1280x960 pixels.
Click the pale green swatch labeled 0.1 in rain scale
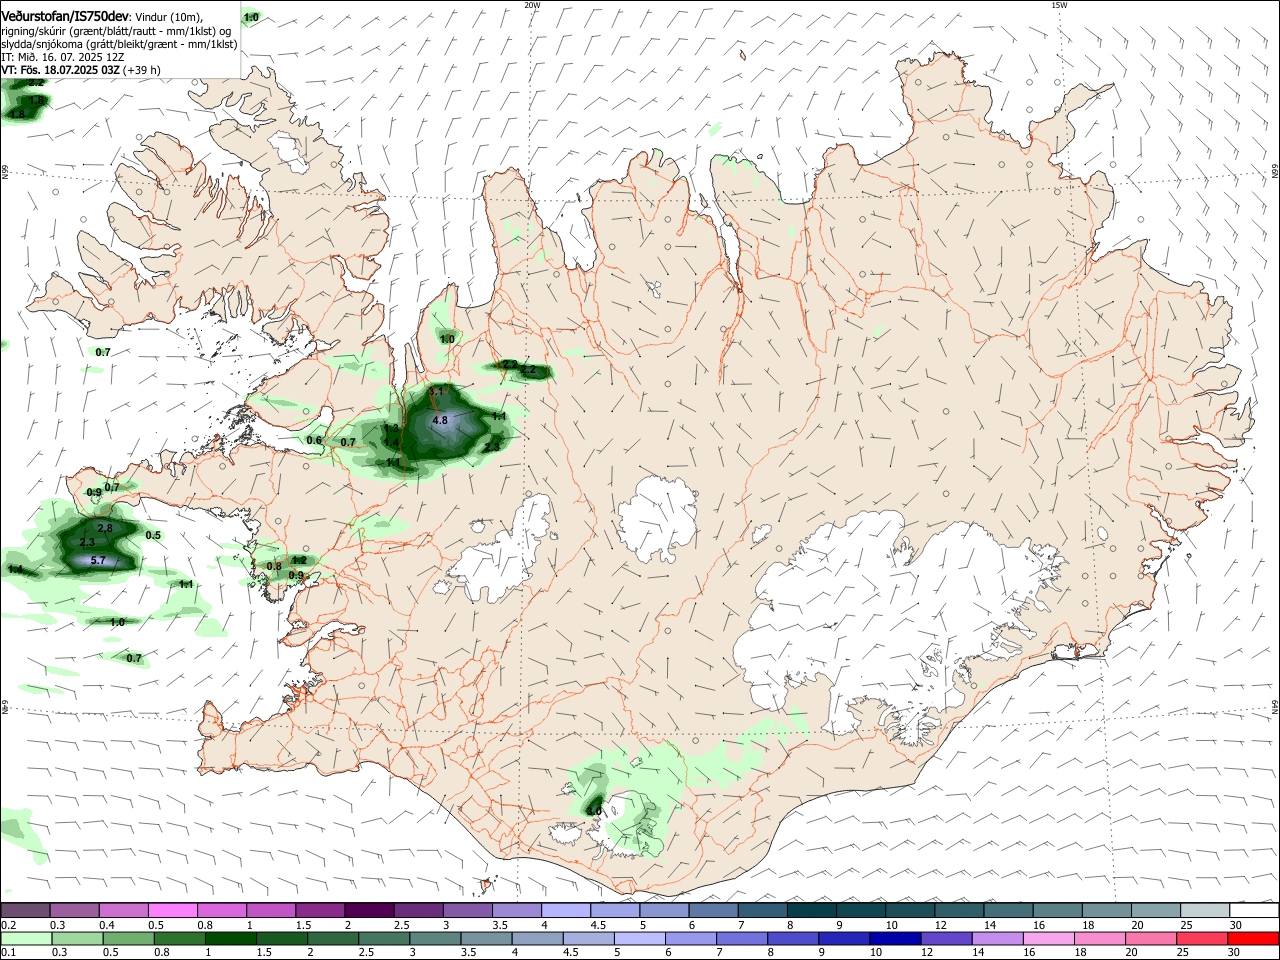tap(26, 938)
